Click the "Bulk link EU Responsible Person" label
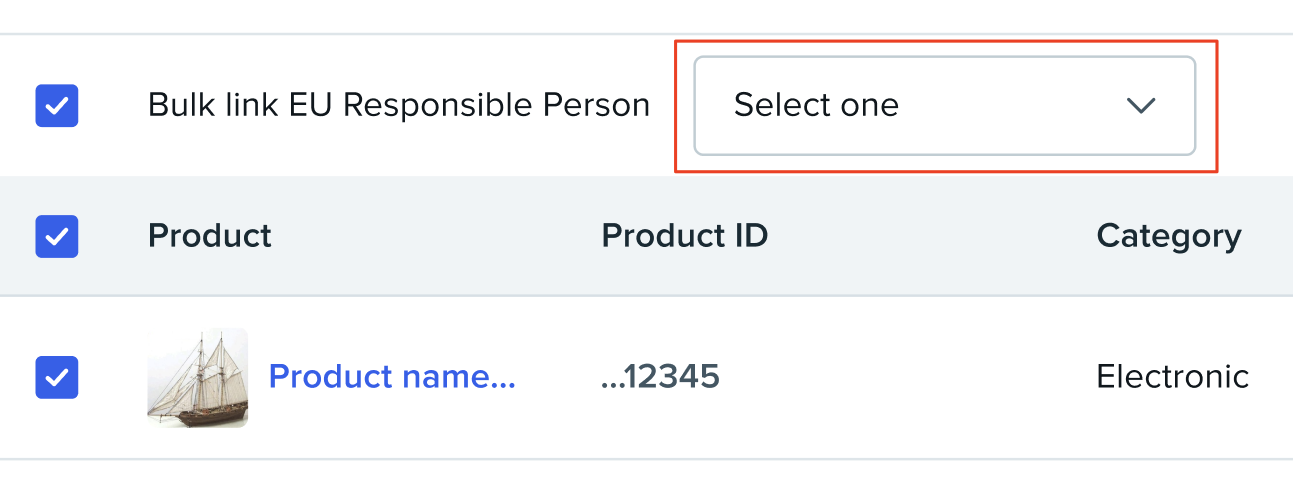 pos(398,105)
